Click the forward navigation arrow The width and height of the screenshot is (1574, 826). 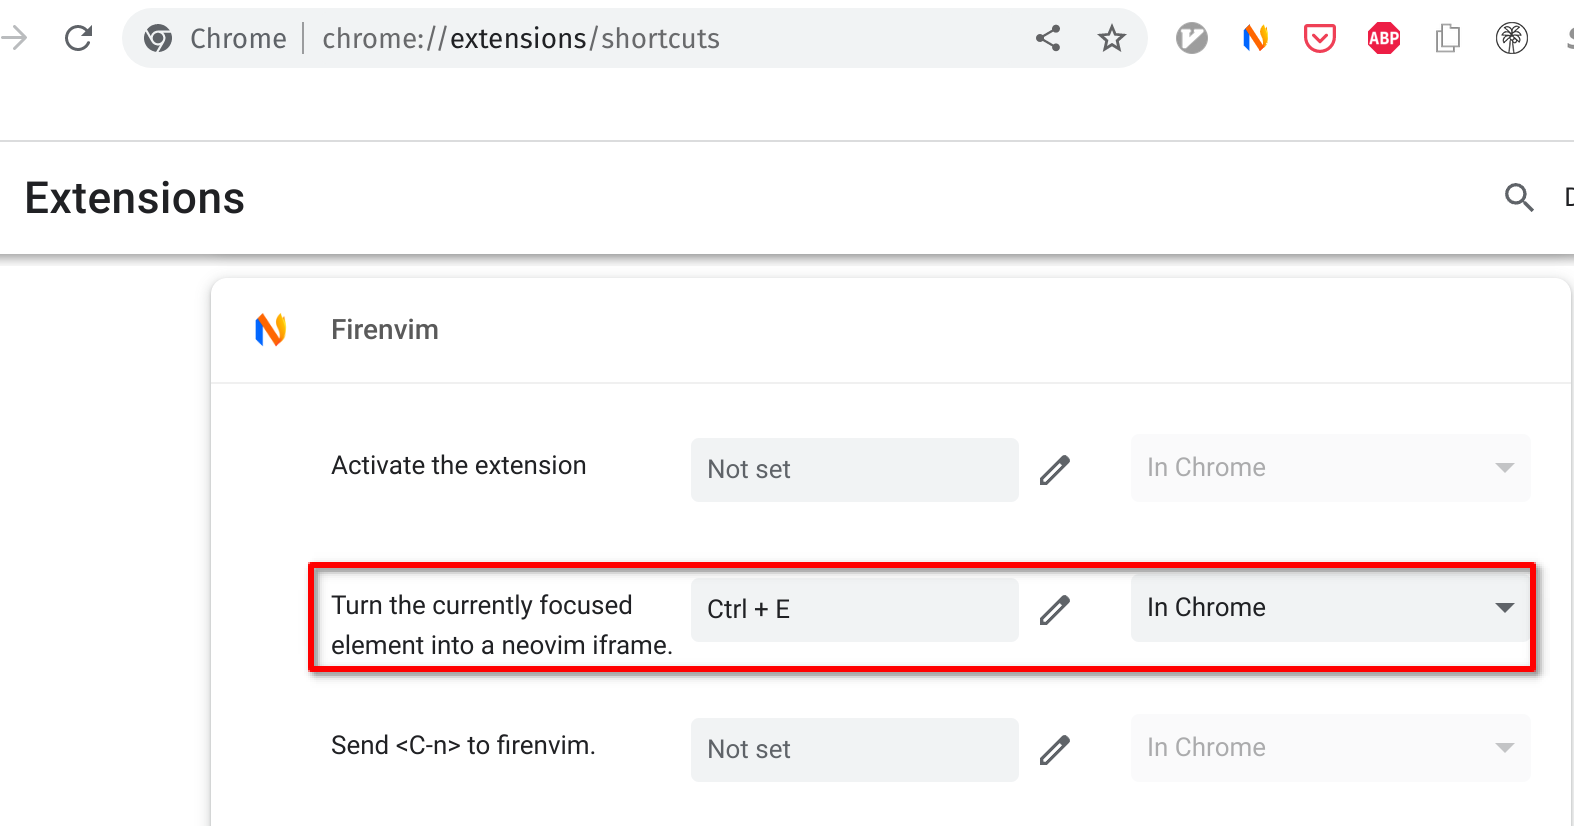point(14,37)
